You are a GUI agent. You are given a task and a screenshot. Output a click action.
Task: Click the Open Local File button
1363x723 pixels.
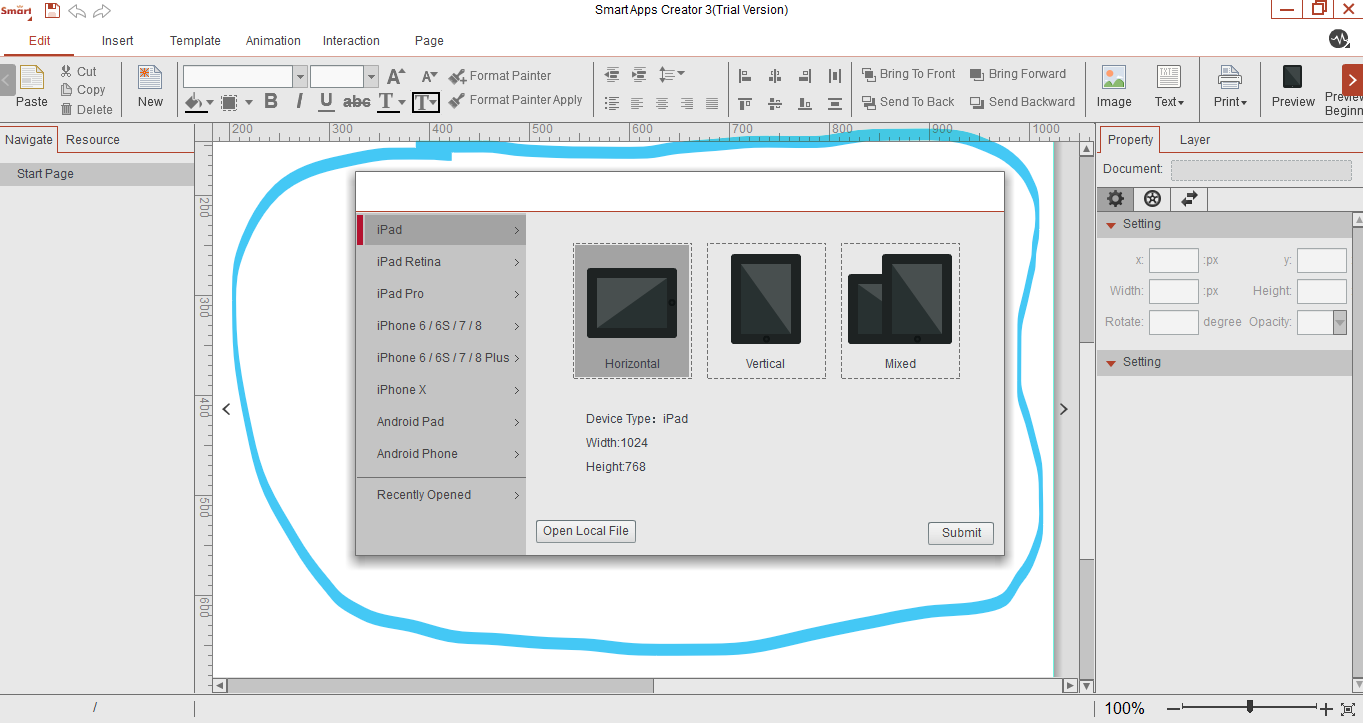click(586, 531)
